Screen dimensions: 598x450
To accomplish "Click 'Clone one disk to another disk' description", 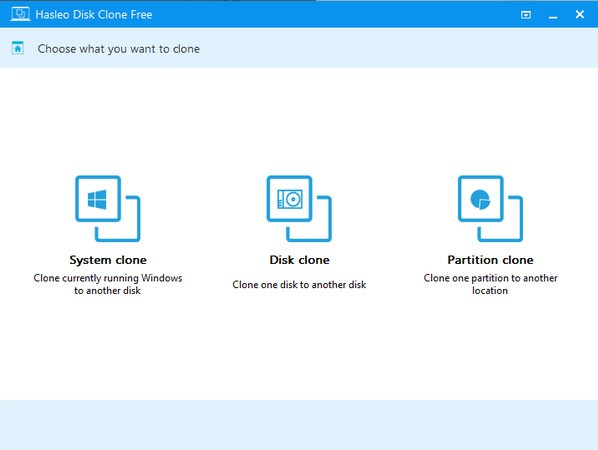I will (x=299, y=284).
